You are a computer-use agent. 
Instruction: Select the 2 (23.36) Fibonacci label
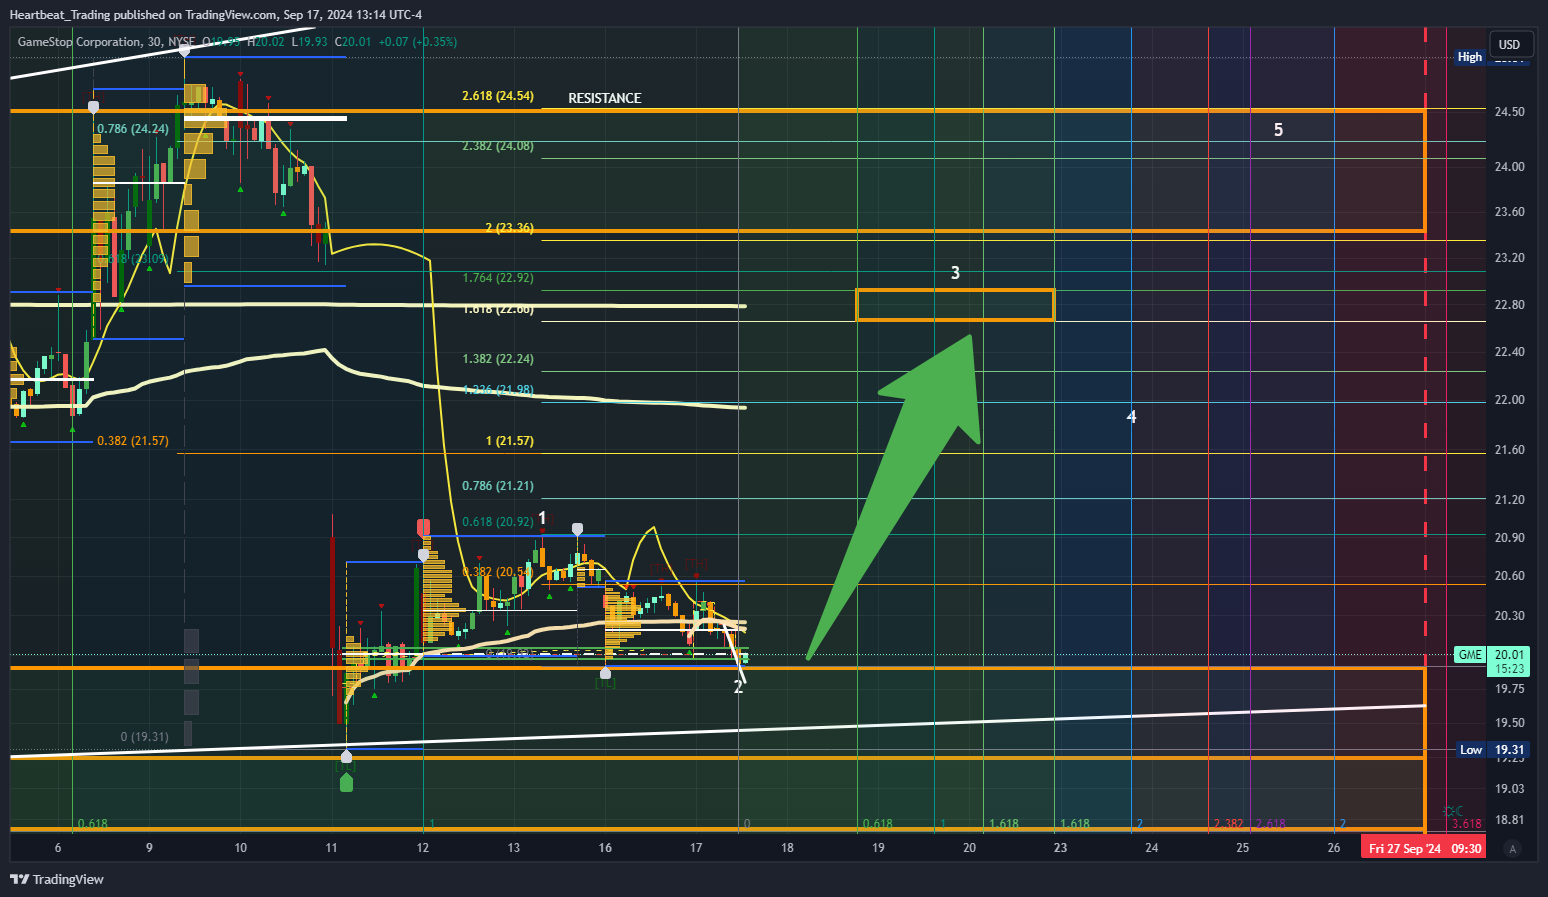(x=510, y=228)
